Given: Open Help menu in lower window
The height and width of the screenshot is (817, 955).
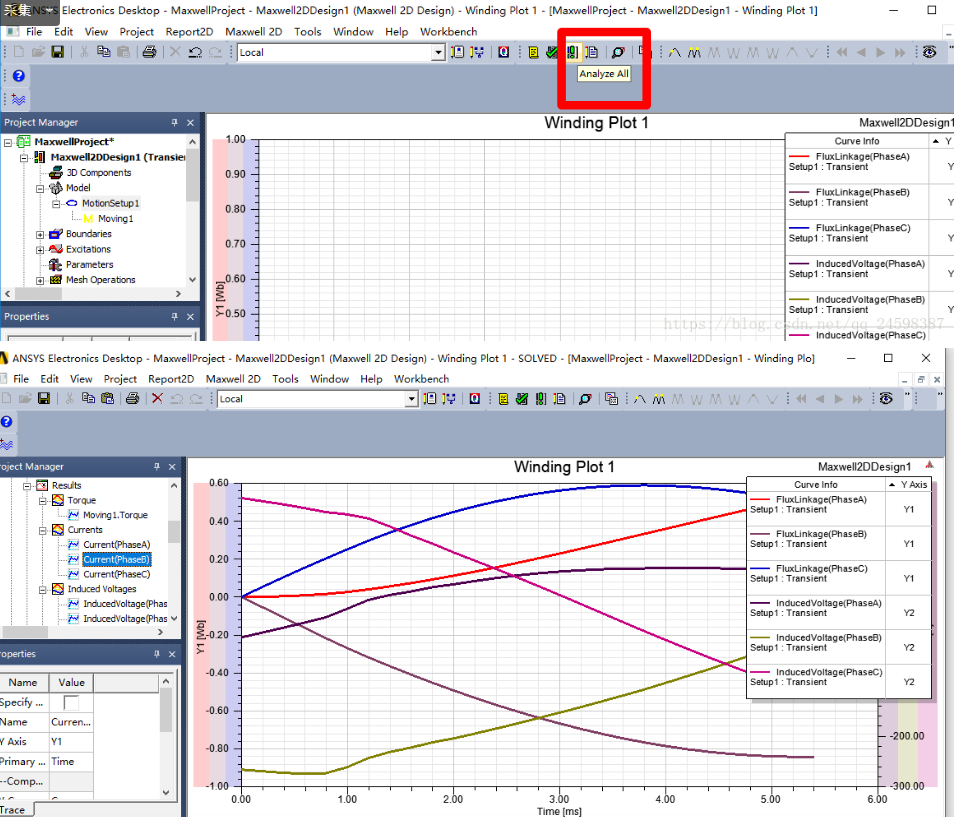Looking at the screenshot, I should click(371, 379).
